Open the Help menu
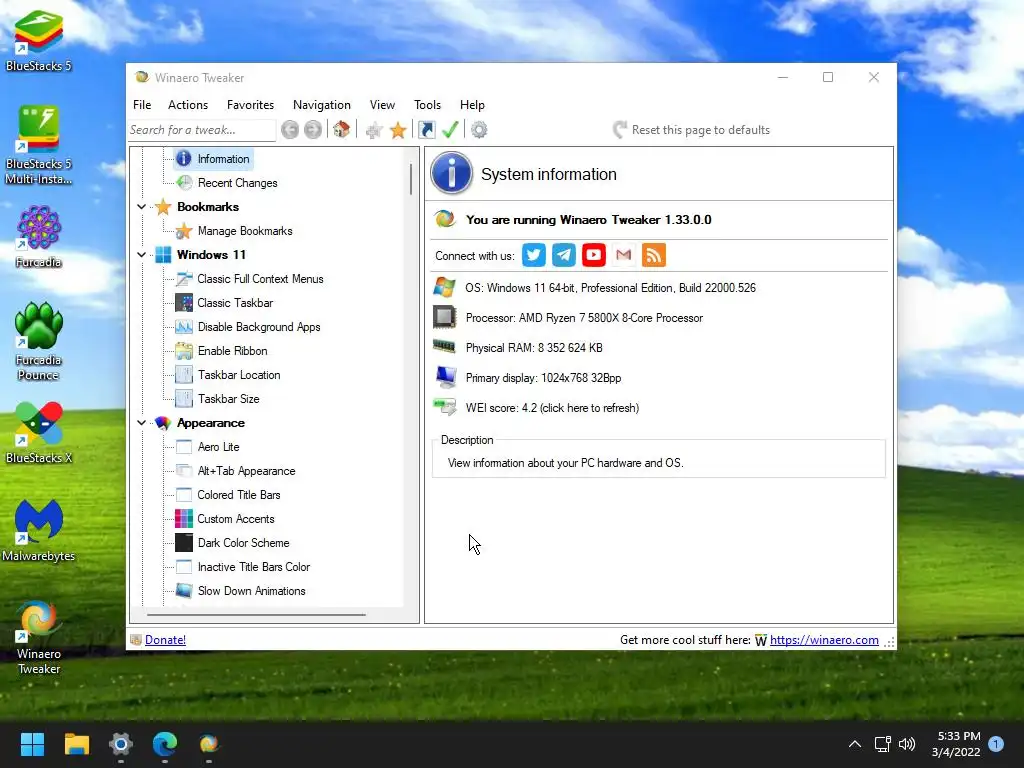Screen dimensions: 1024x768 click(472, 105)
